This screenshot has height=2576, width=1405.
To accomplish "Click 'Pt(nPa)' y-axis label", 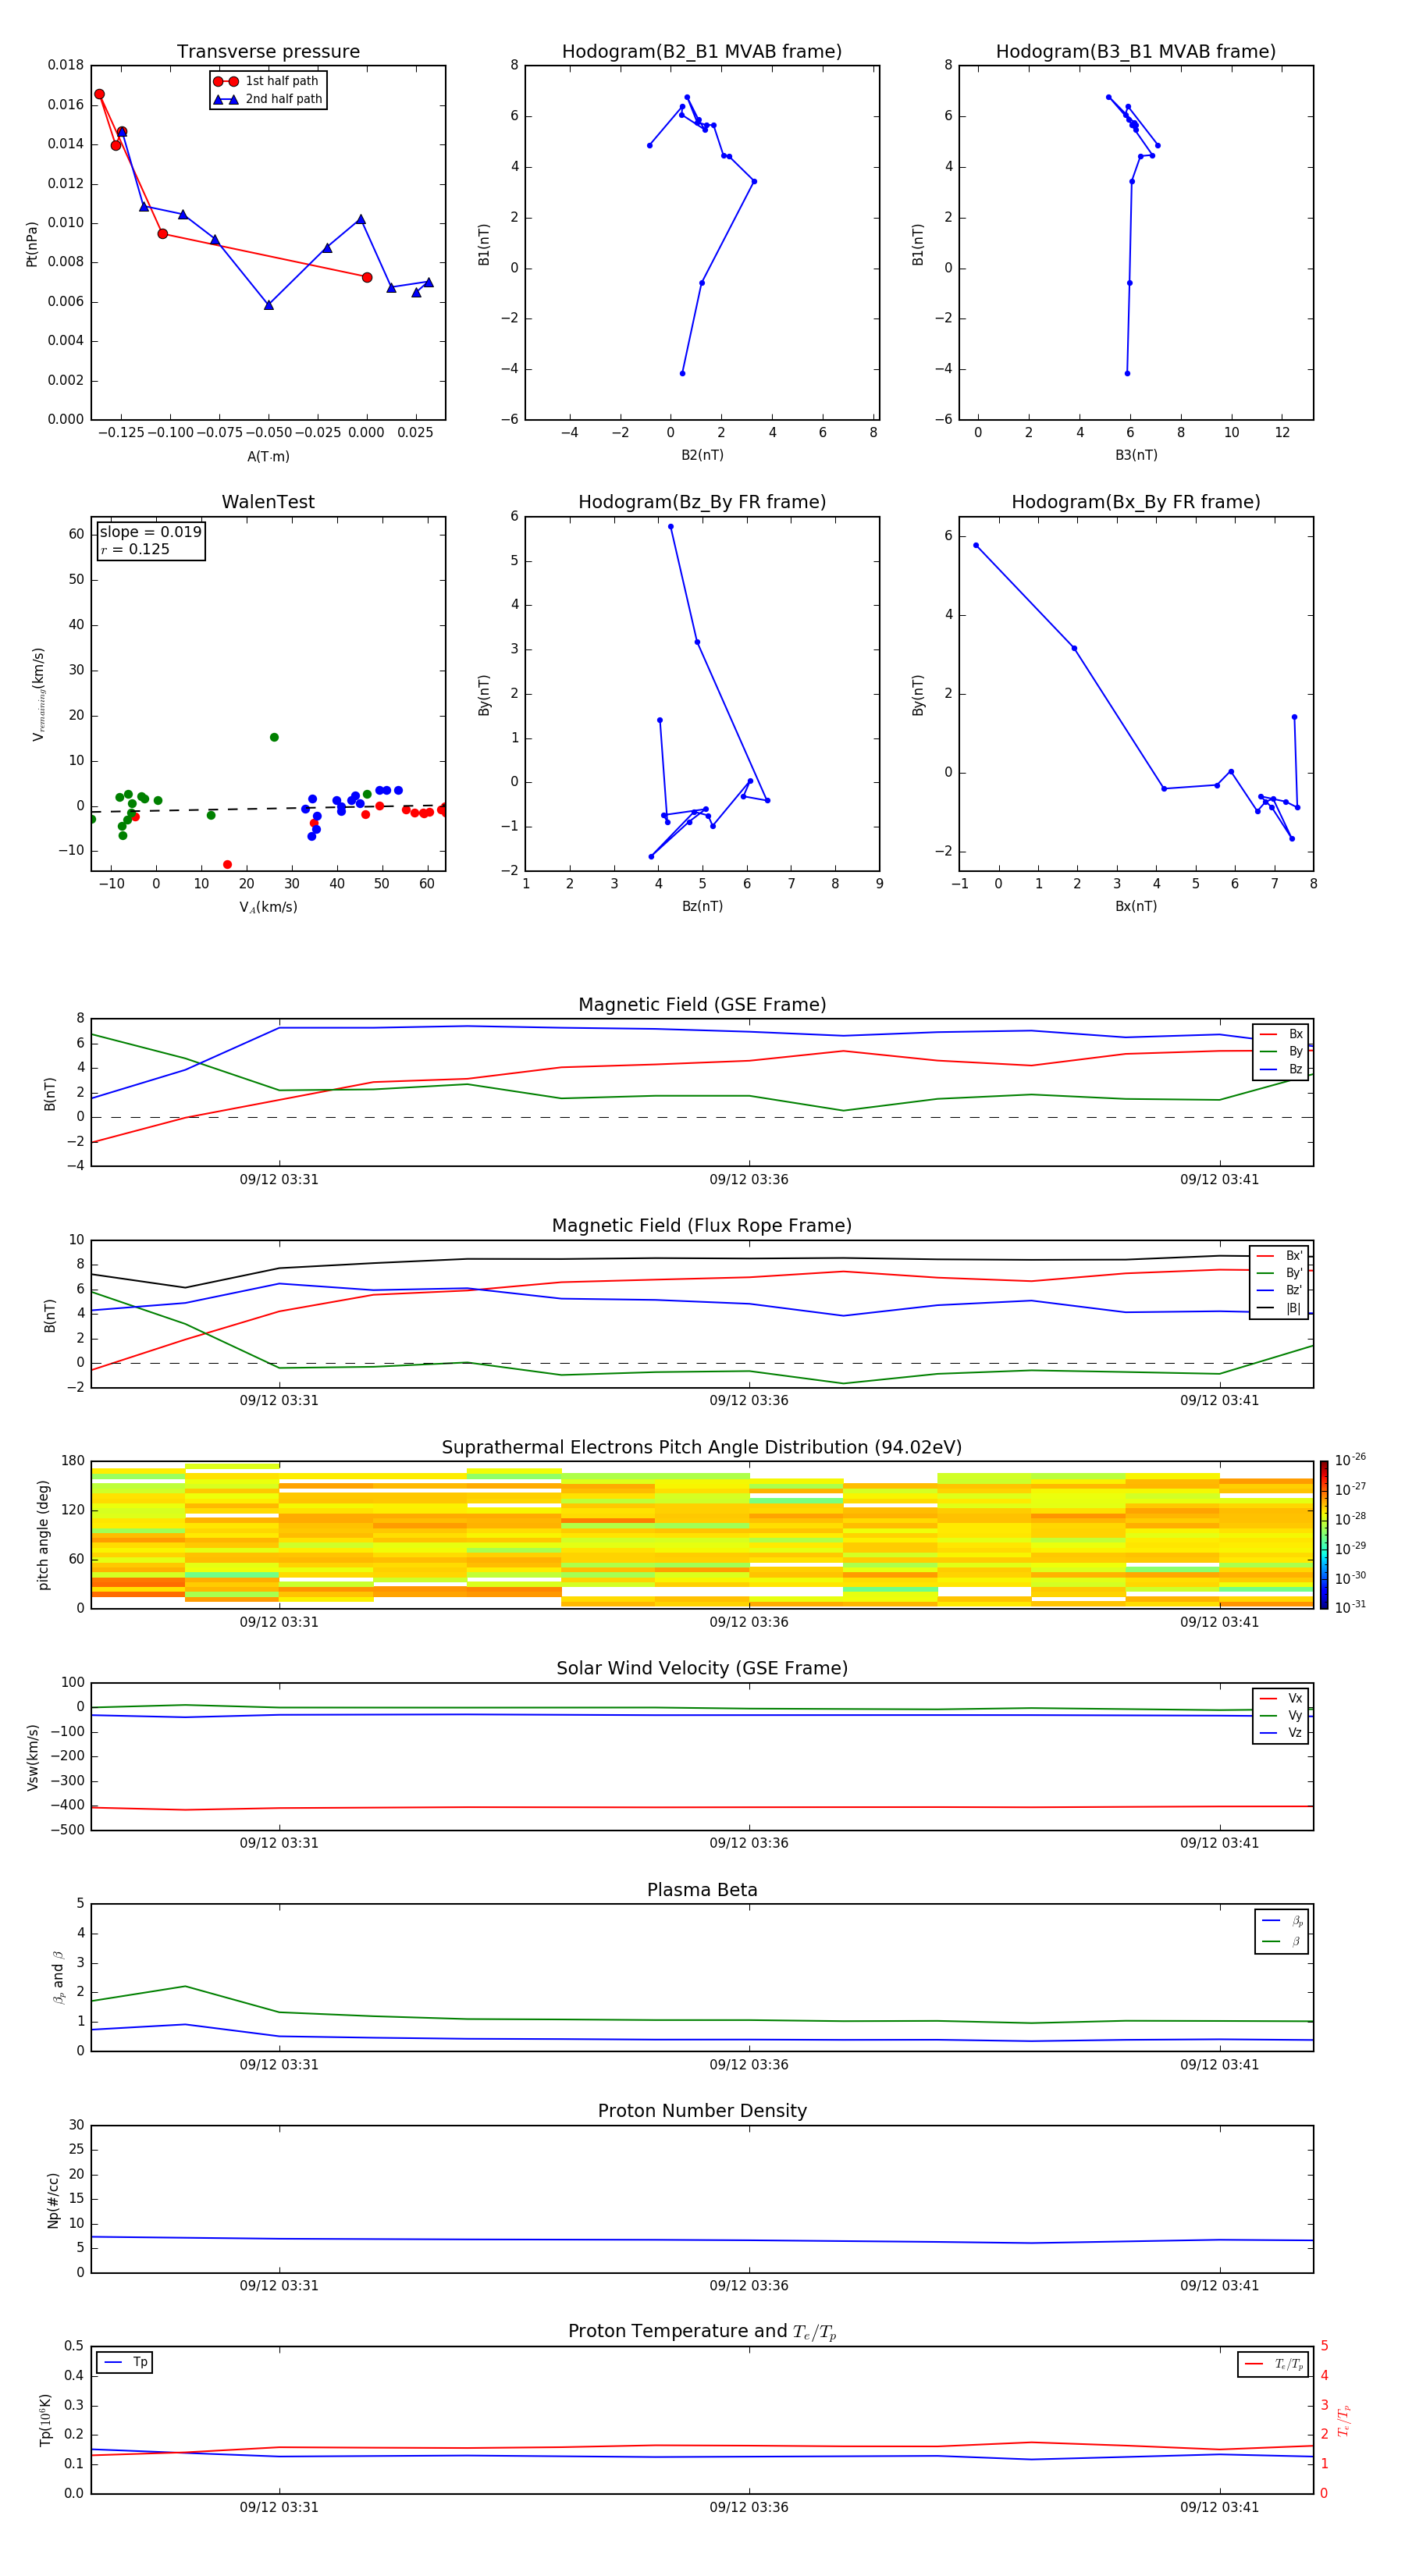I will tap(31, 244).
